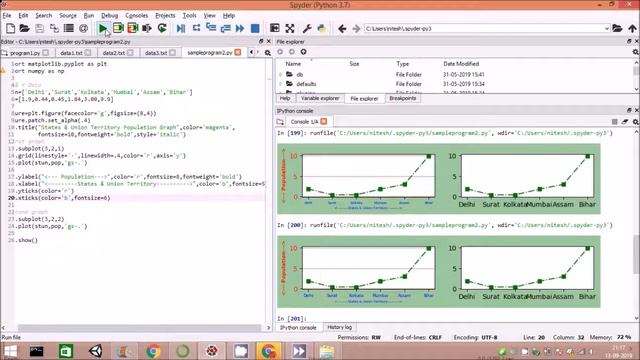
Task: Click the Save all files icon
Action: [x=54, y=28]
